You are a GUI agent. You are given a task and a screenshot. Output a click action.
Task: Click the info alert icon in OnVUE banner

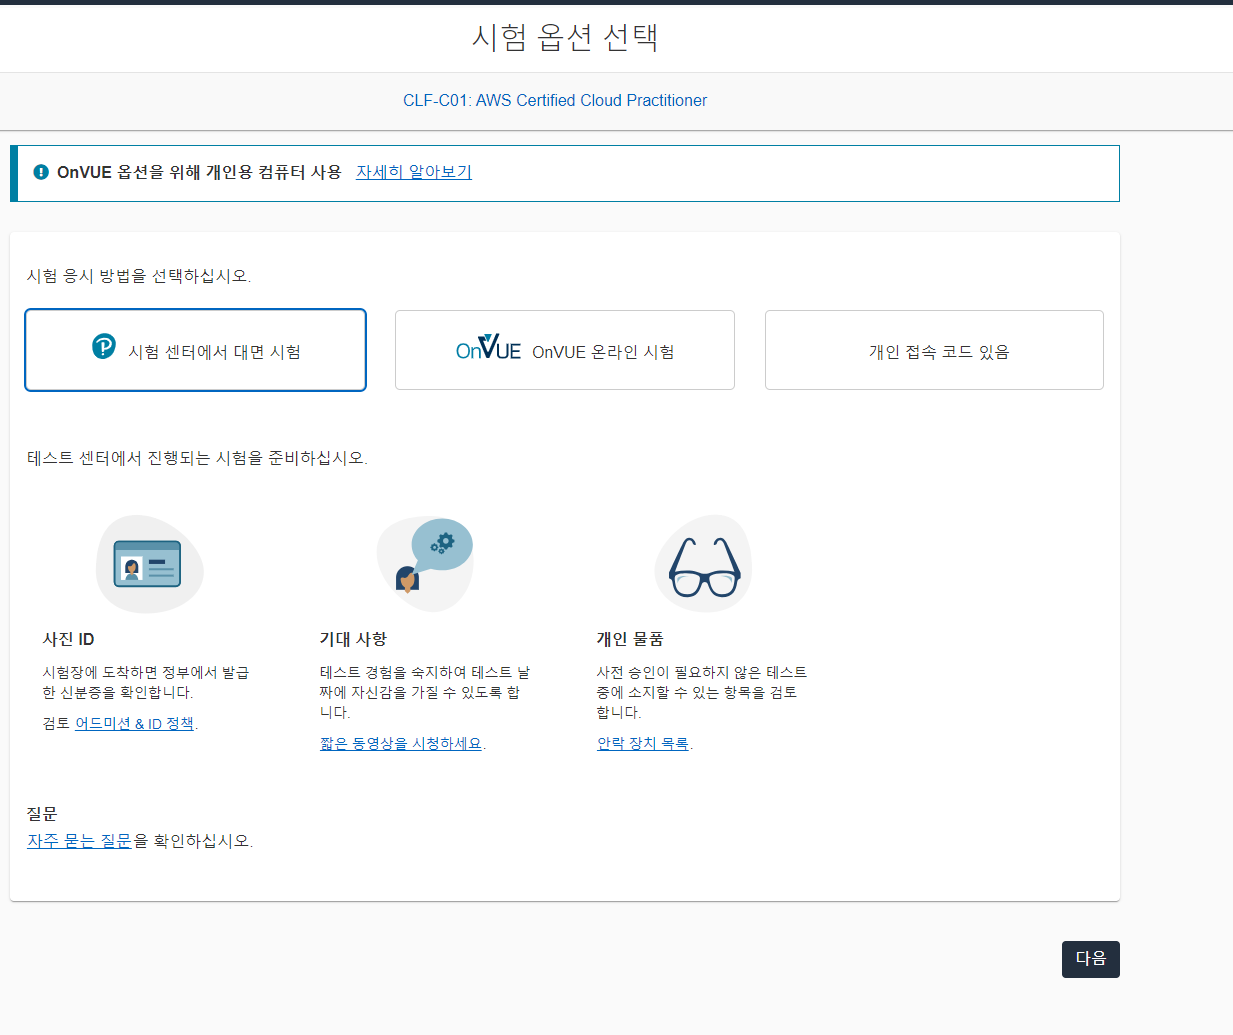pyautogui.click(x=41, y=172)
